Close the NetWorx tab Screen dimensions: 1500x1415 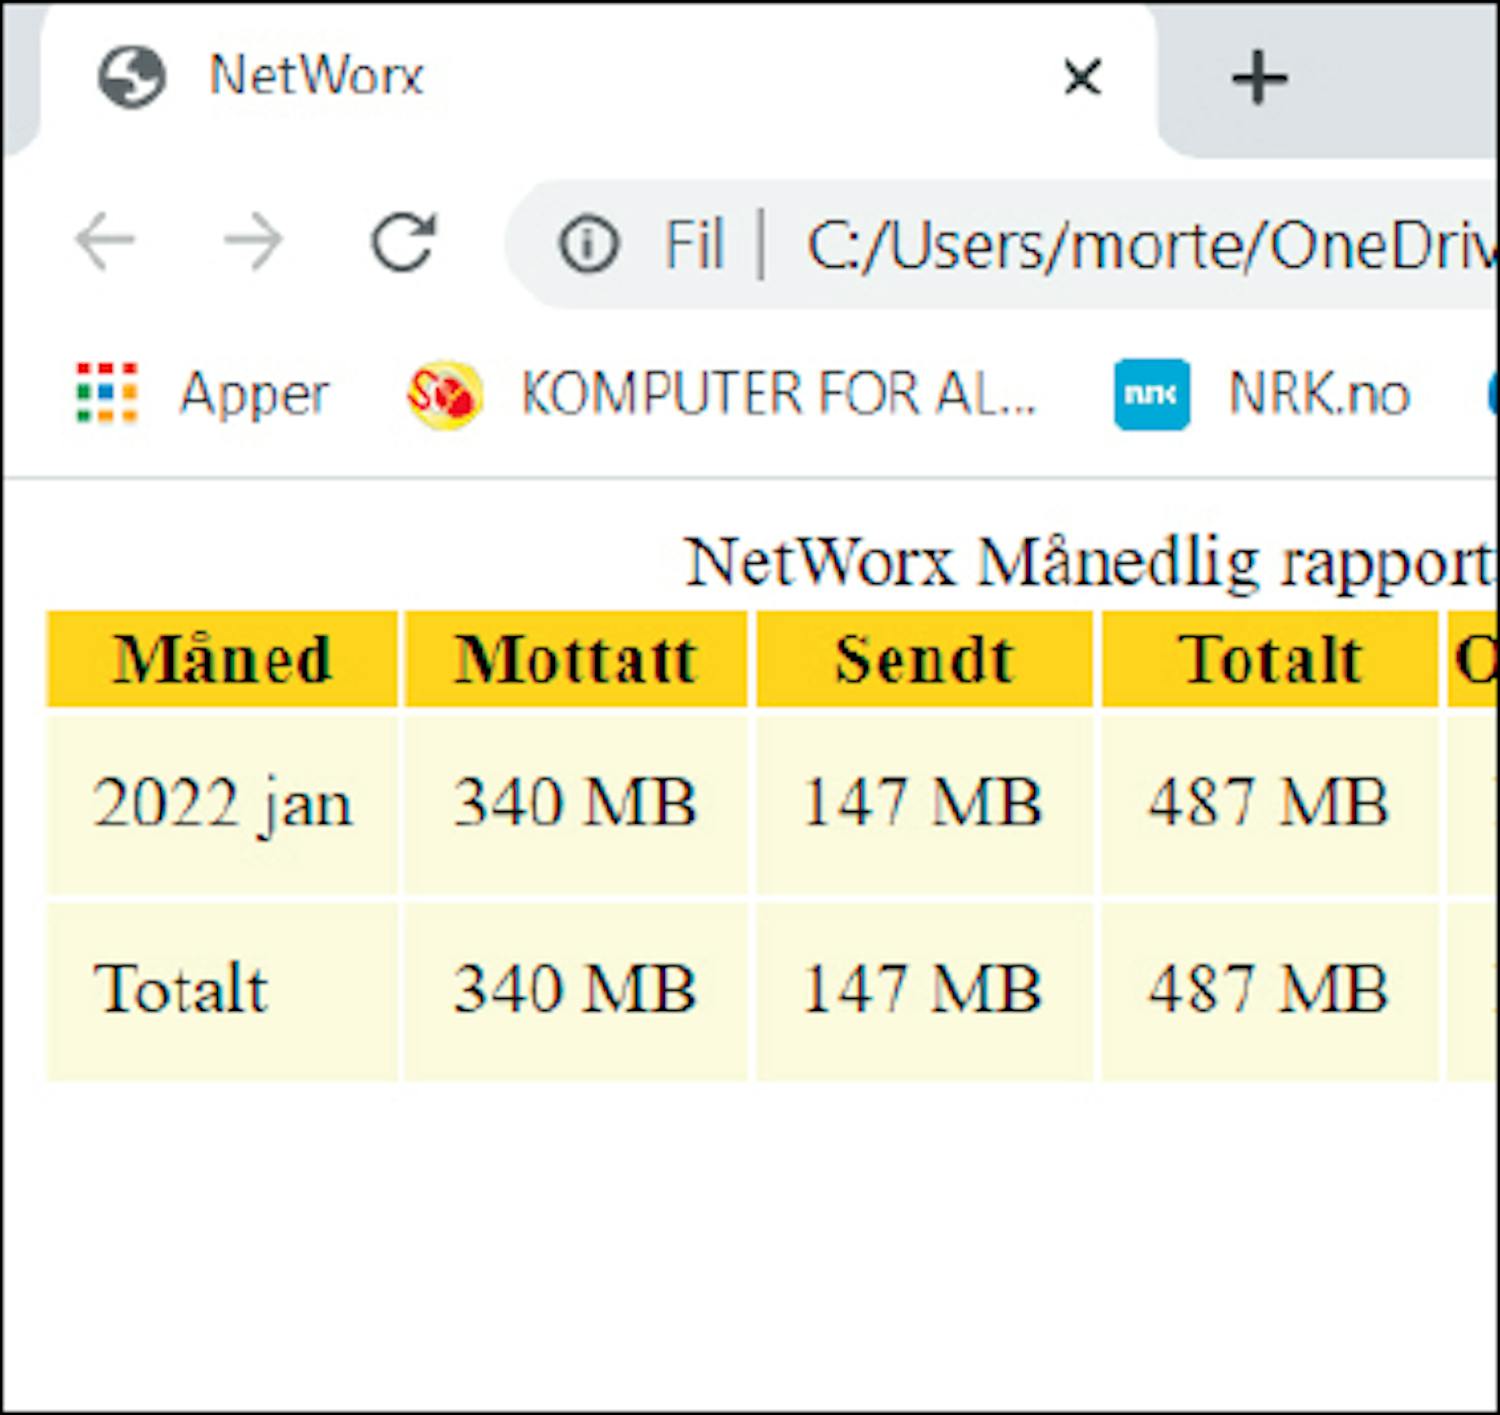coord(1082,77)
